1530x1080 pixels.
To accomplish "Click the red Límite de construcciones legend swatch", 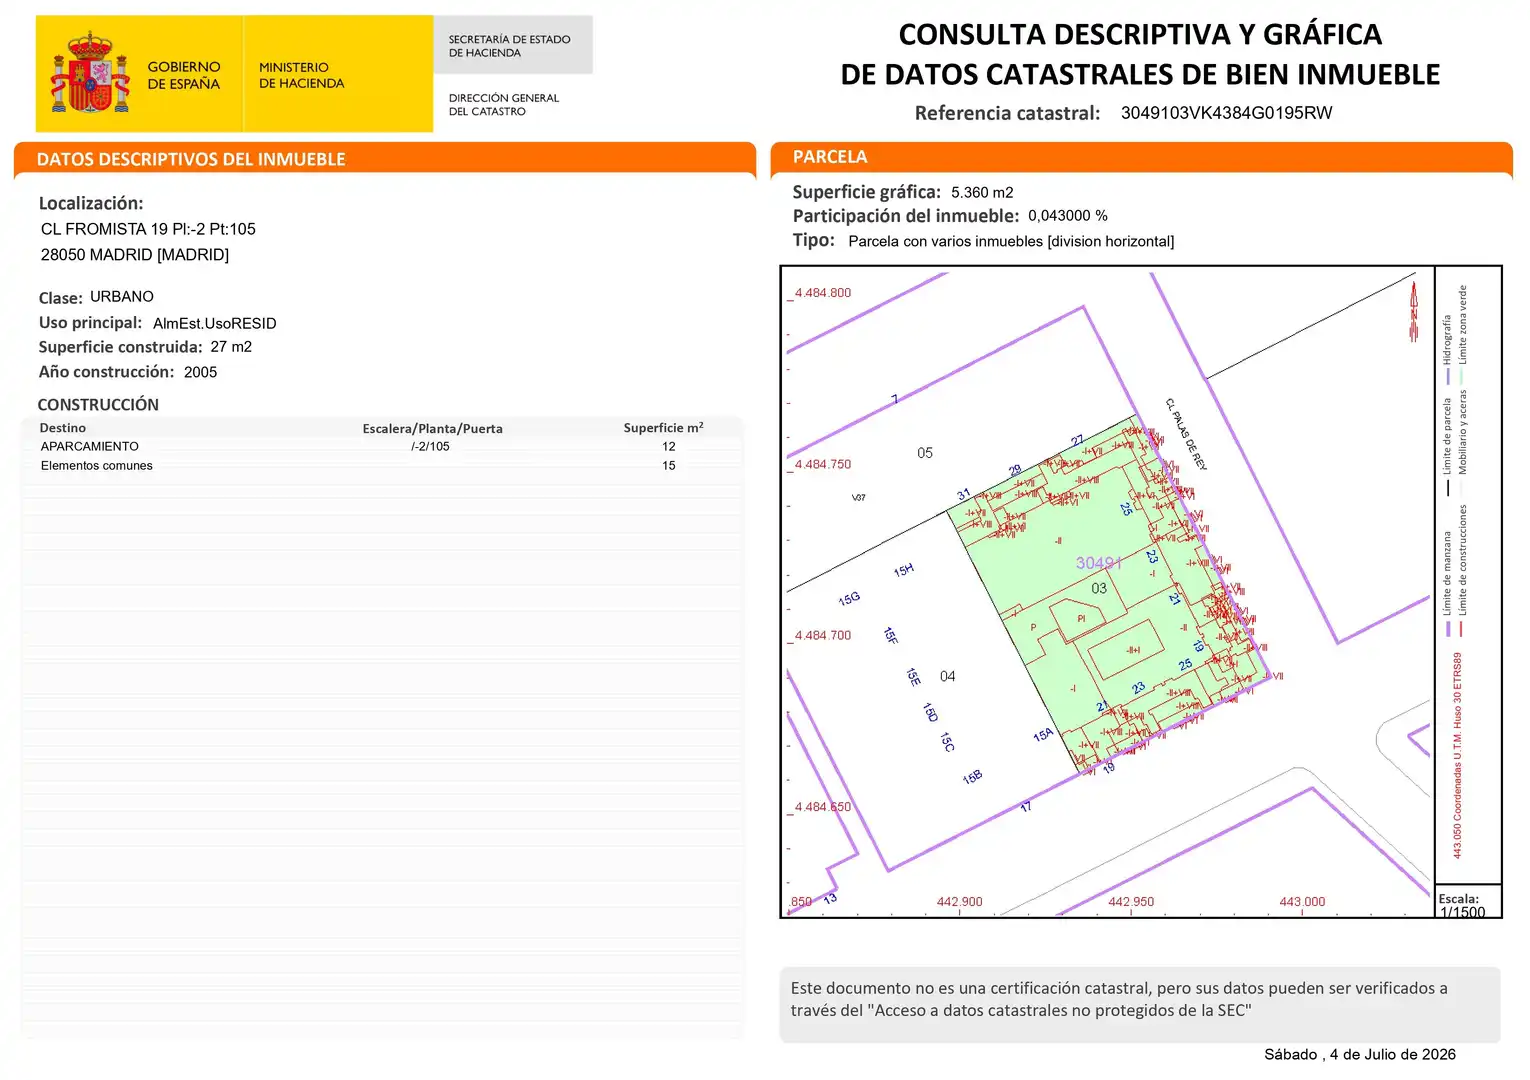I will [1461, 629].
